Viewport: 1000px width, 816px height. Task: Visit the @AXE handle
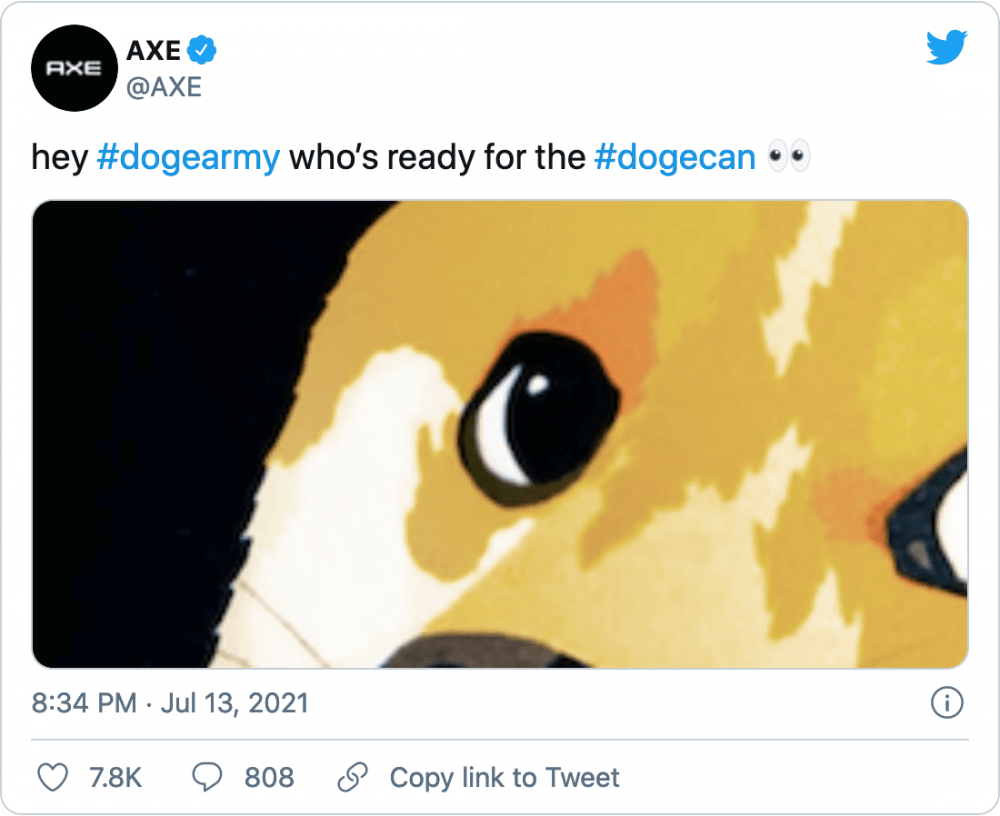click(x=164, y=87)
